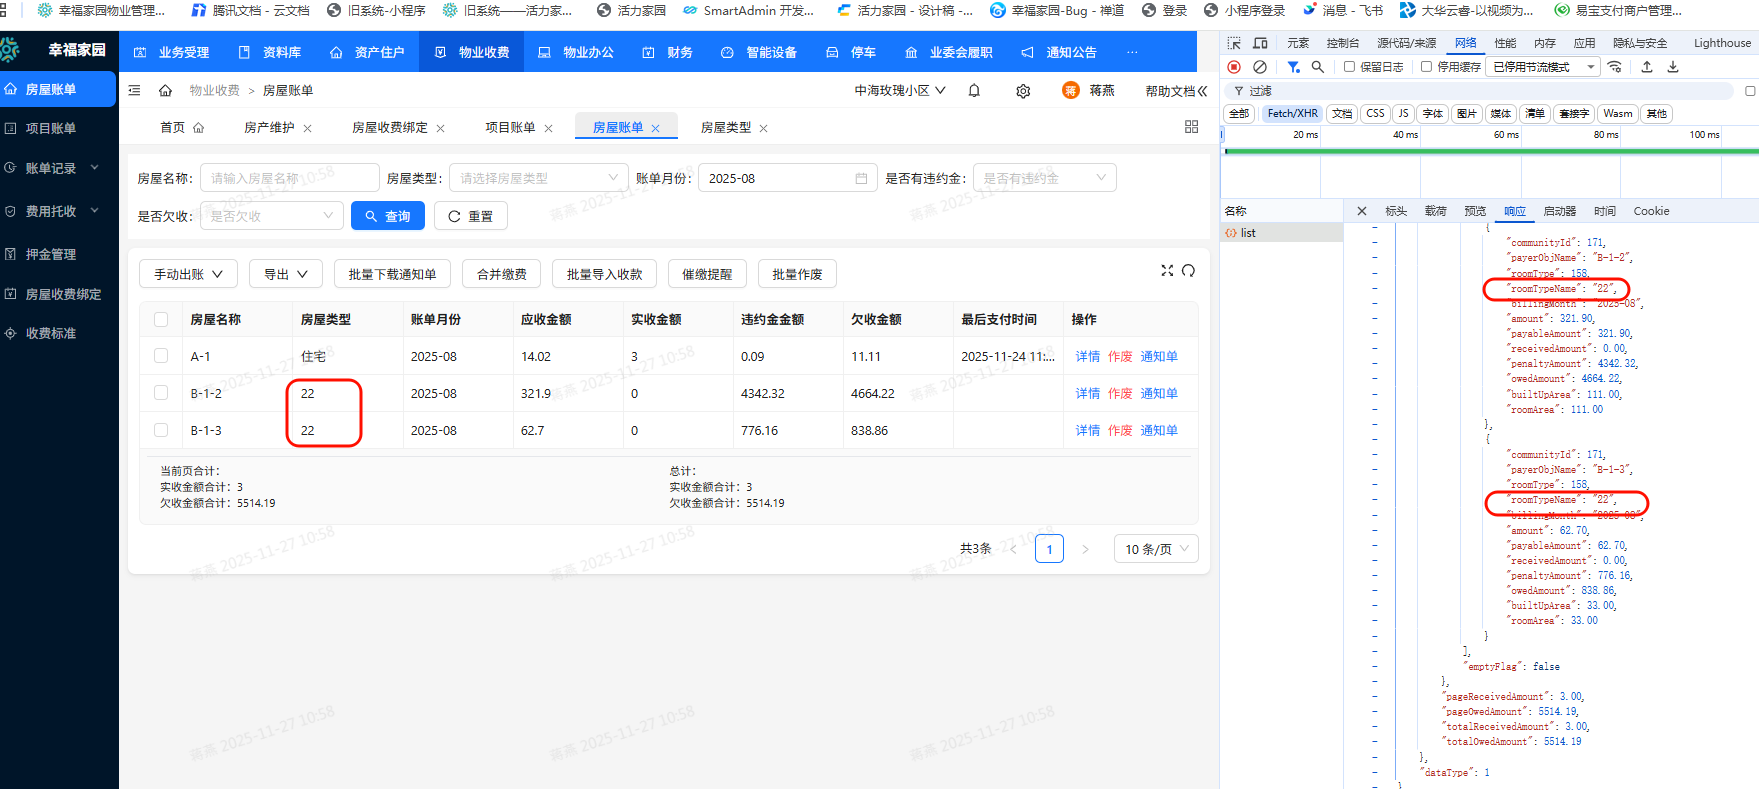
Task: Switch to the 控制台 DevTools tab
Action: pos(1343,43)
